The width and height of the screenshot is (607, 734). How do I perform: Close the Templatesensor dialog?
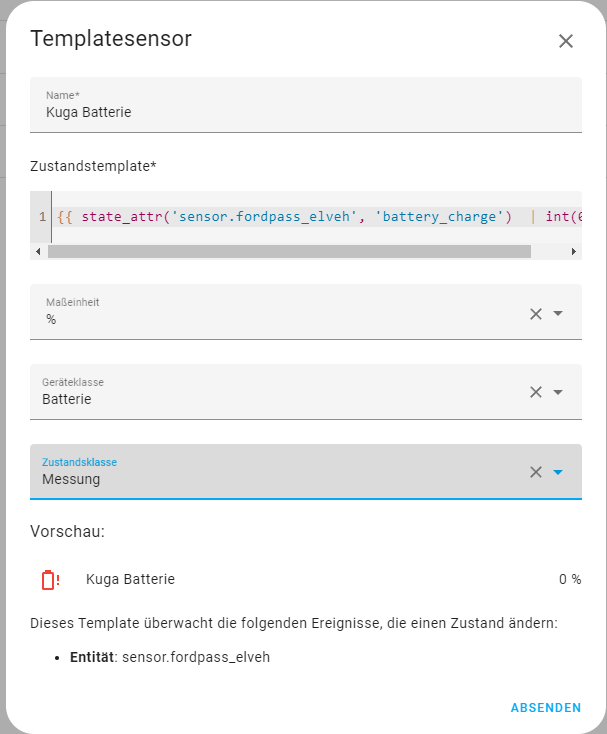tap(566, 41)
